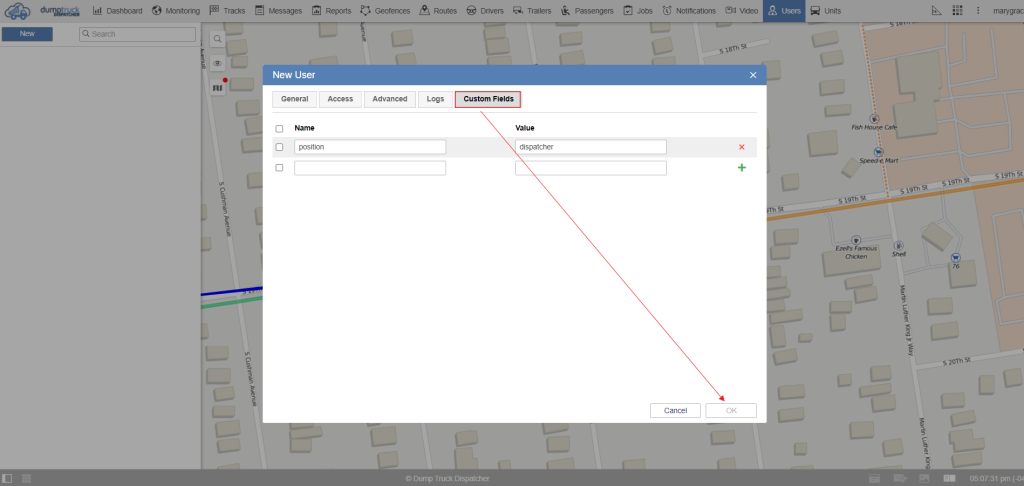Screen dimensions: 1024x486
Task: Click the OK button
Action: 731,410
